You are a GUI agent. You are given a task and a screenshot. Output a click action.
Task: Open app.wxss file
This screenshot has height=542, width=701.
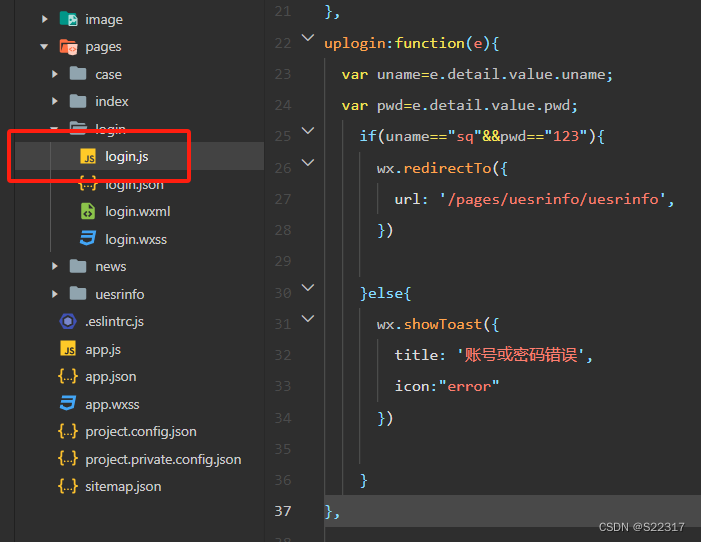point(112,405)
